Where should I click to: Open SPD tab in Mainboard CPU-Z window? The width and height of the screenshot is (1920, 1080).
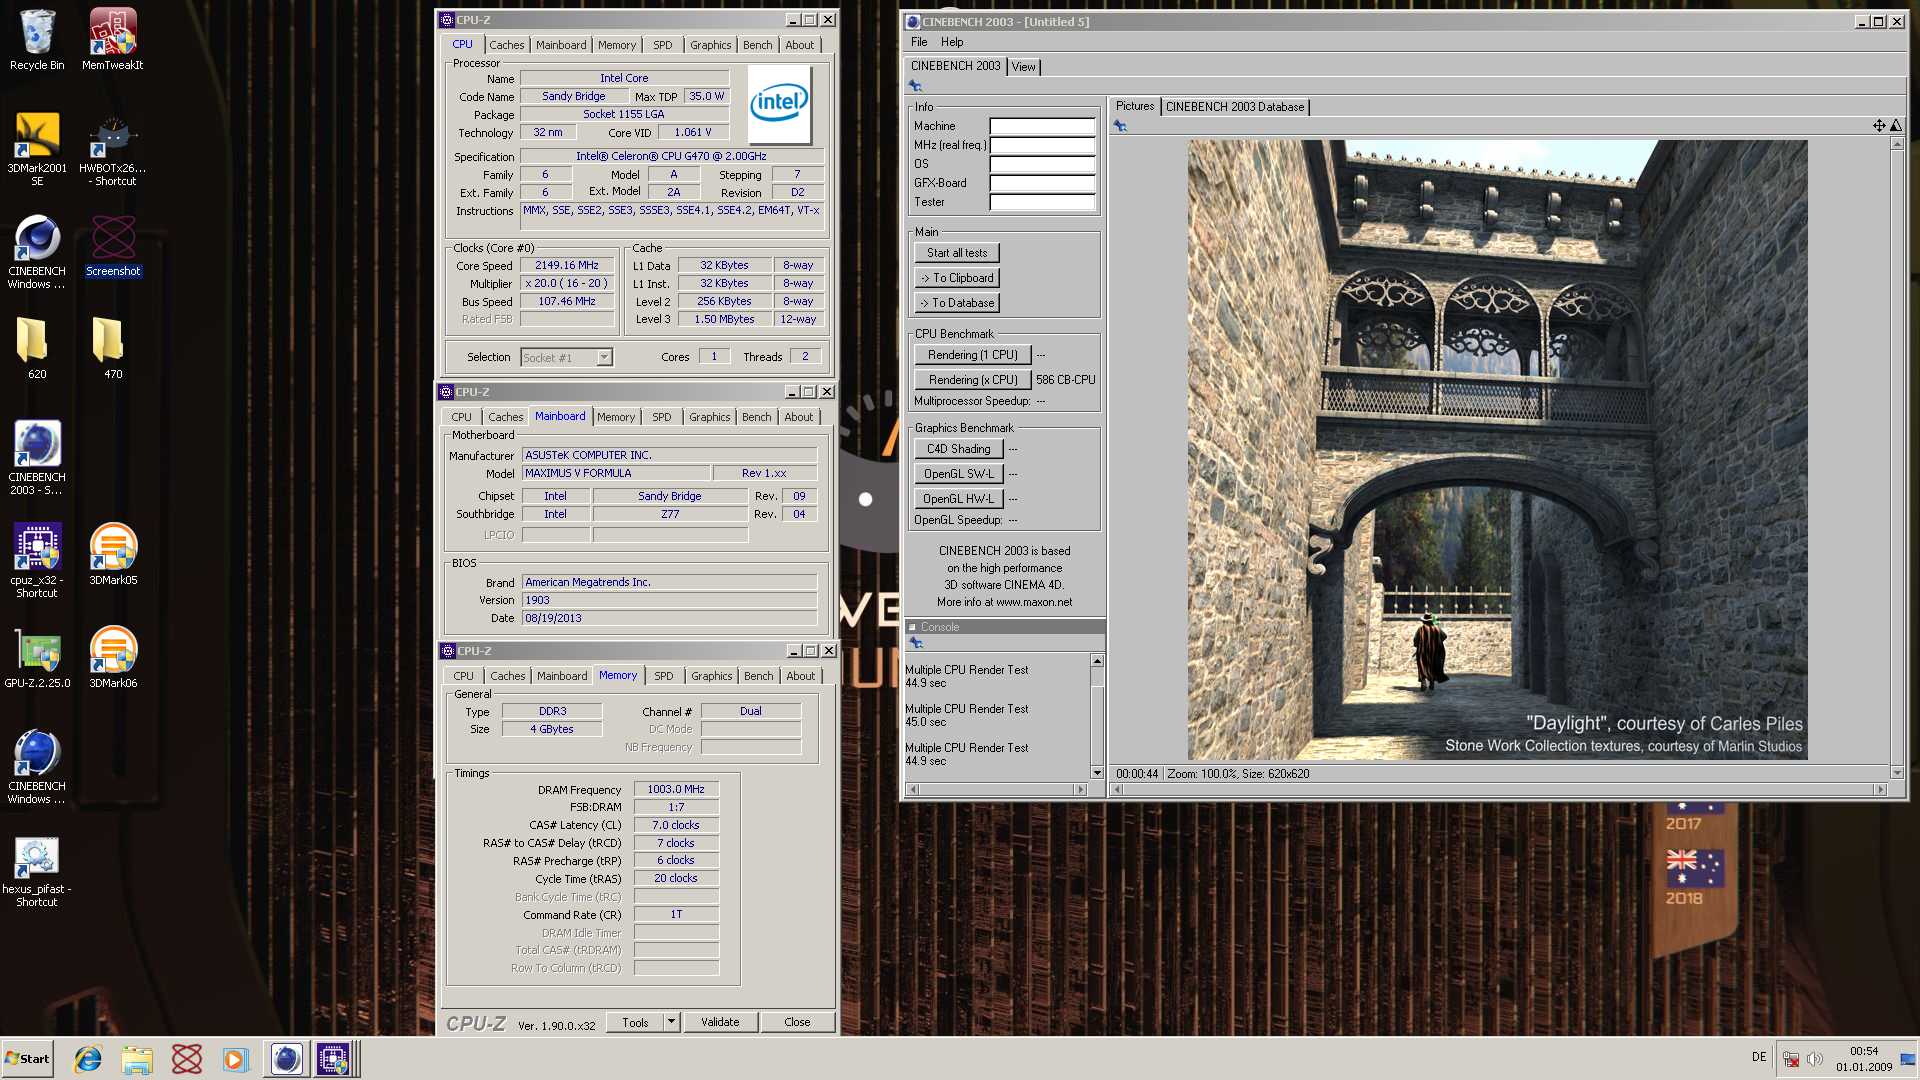661,417
